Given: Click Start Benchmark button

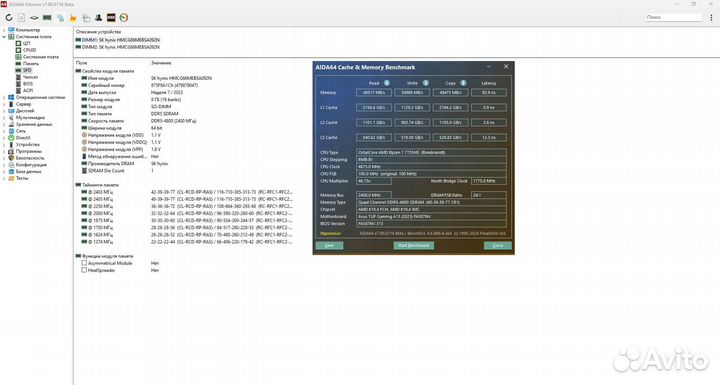Looking at the screenshot, I should pos(413,245).
